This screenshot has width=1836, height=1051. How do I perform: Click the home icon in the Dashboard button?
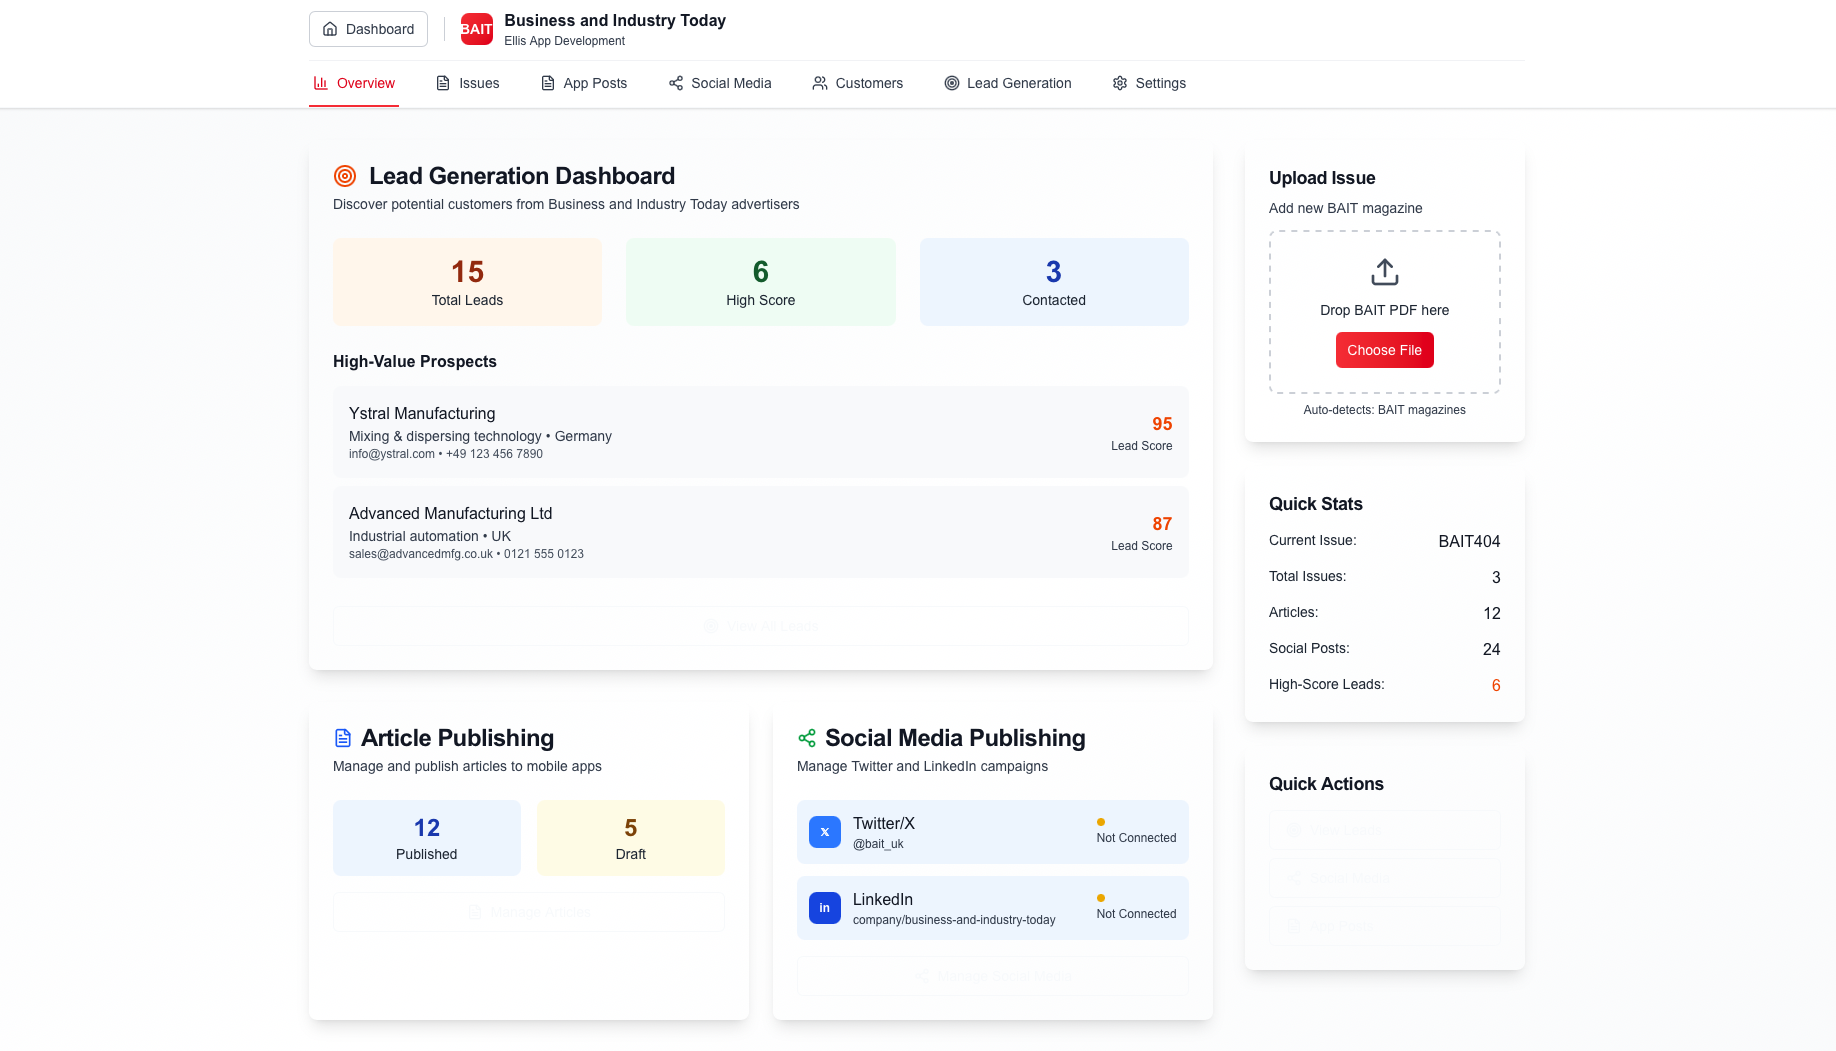pyautogui.click(x=330, y=29)
